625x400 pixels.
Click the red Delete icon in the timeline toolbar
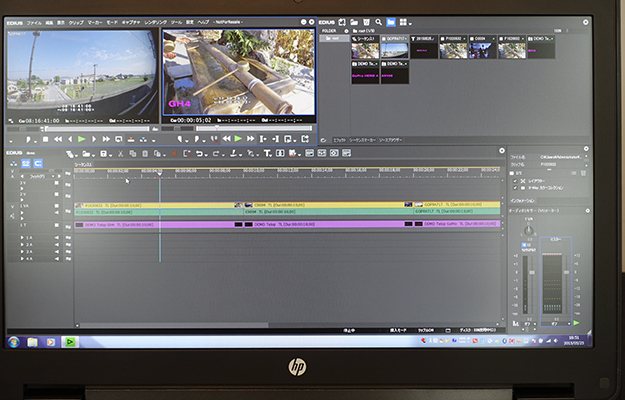(x=172, y=153)
